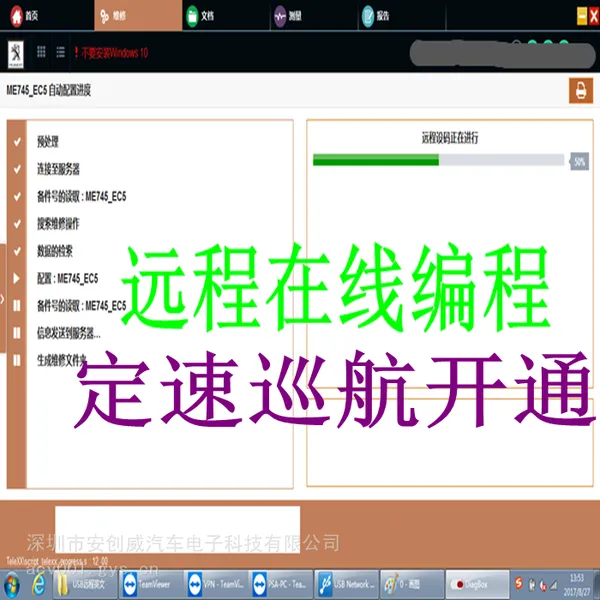
Task: Minimize the DiagBox window with yellow button
Action: point(582,16)
